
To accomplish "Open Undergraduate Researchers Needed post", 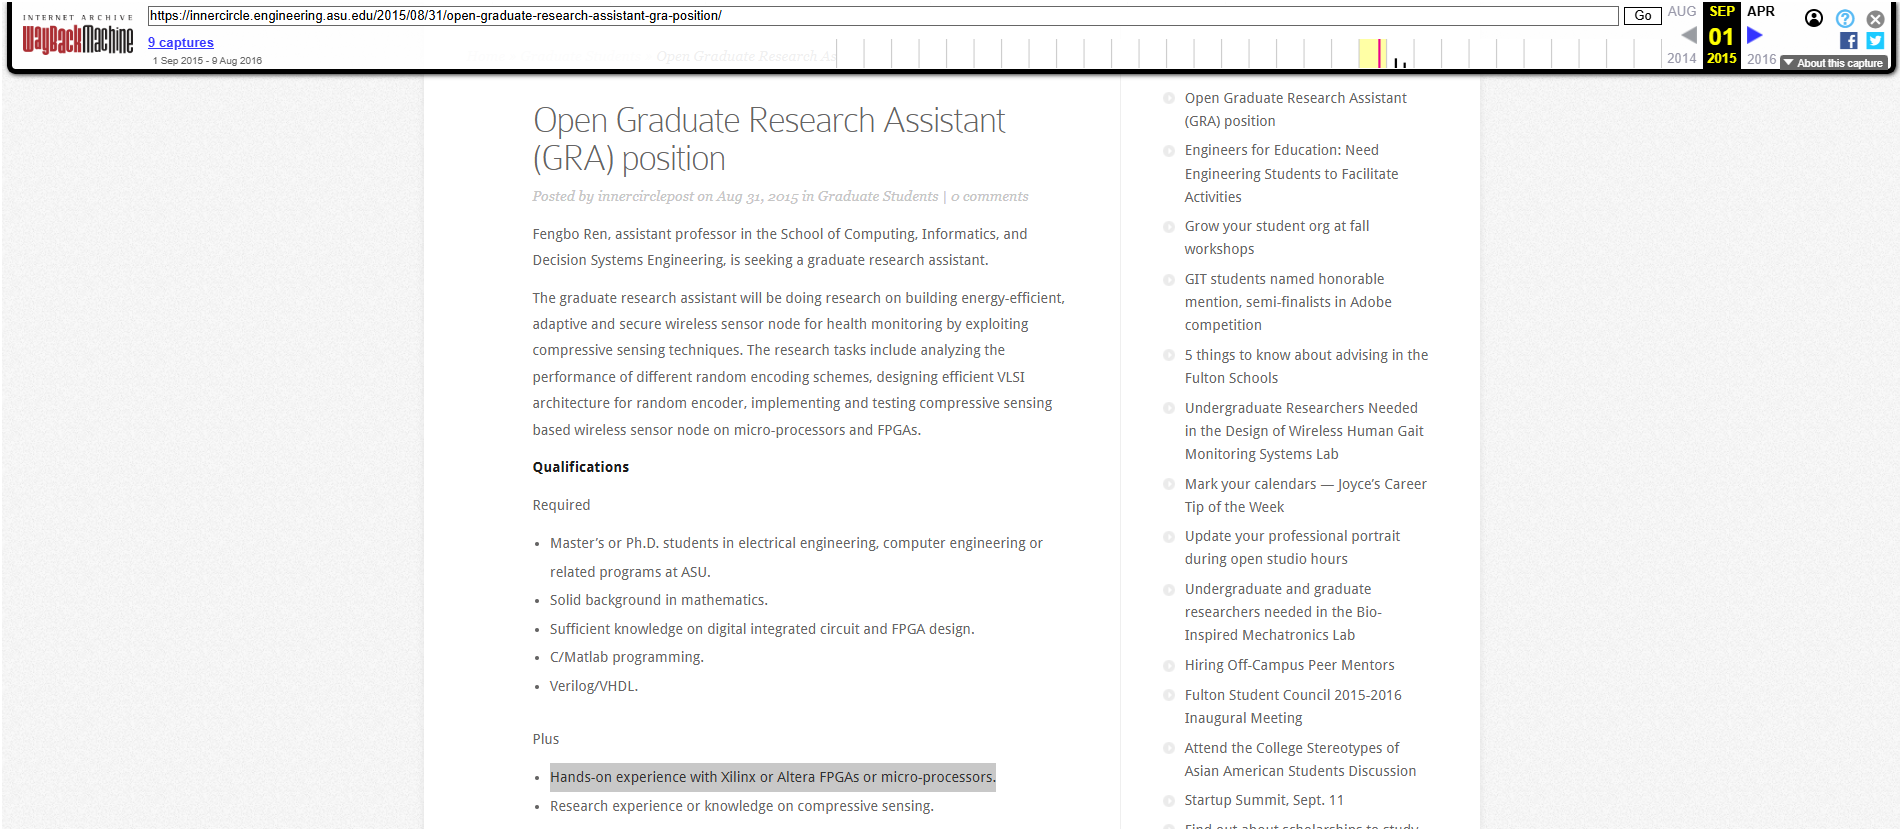I will point(1304,431).
